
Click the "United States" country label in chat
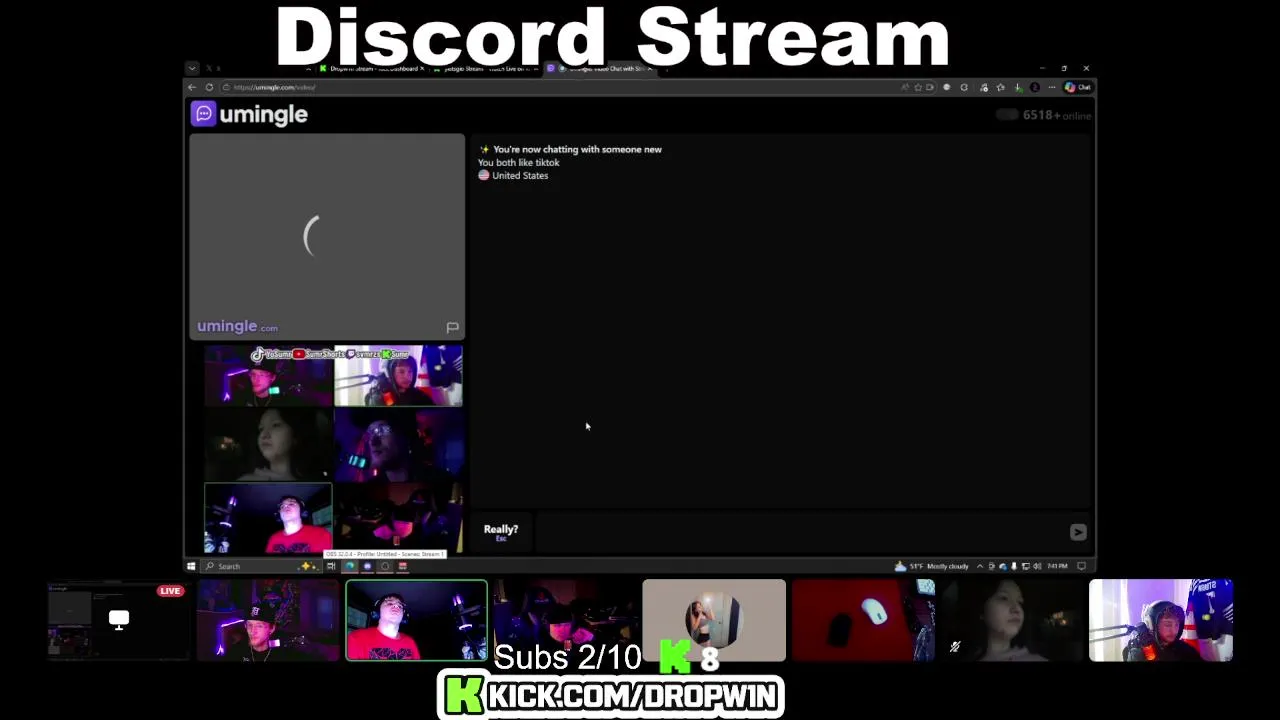pos(519,175)
